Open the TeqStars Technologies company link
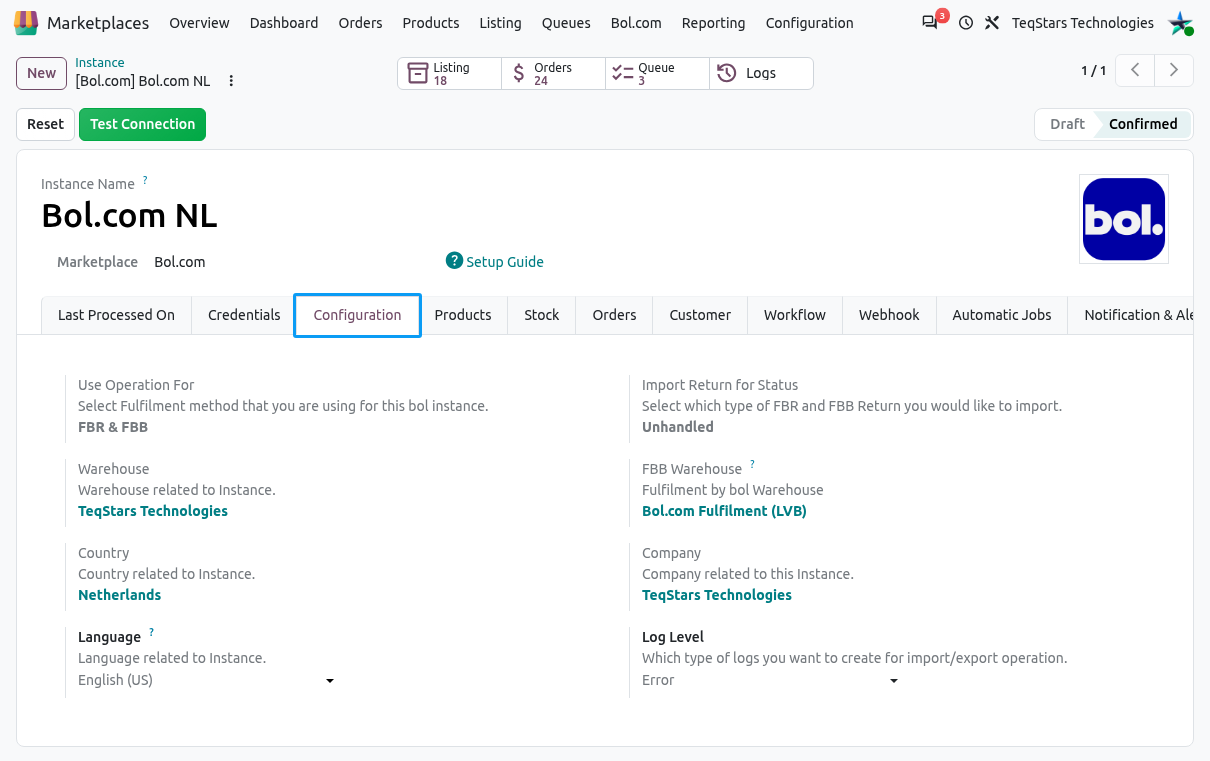This screenshot has height=761, width=1210. click(x=717, y=595)
